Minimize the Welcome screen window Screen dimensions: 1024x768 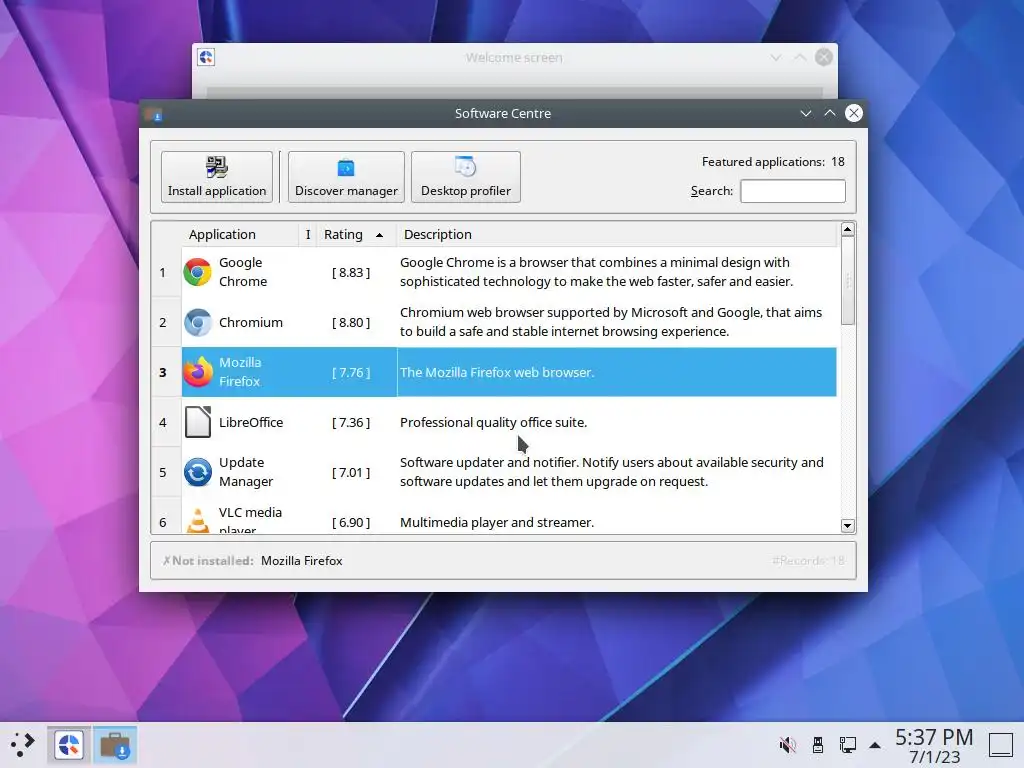(x=776, y=57)
